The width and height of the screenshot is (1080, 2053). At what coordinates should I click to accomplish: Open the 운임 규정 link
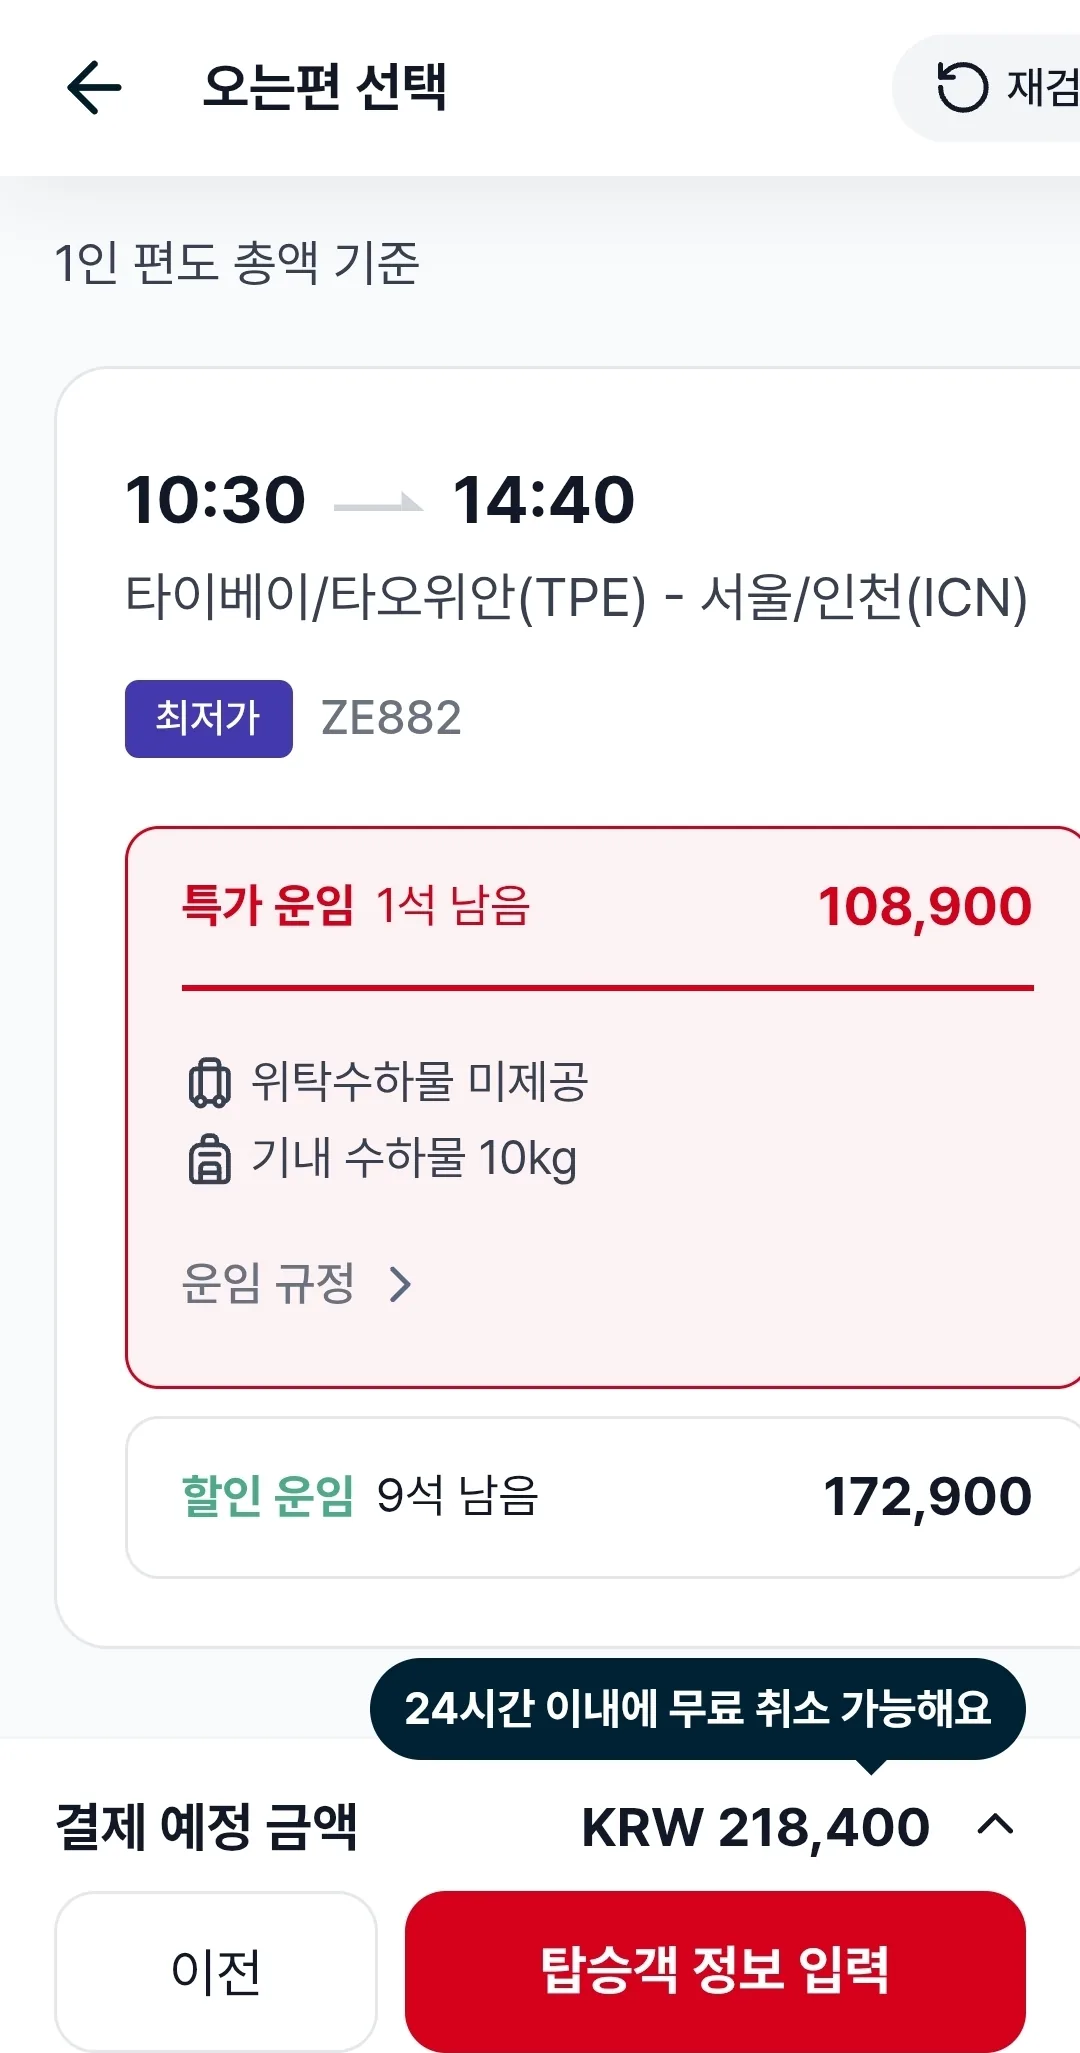[x=268, y=1284]
